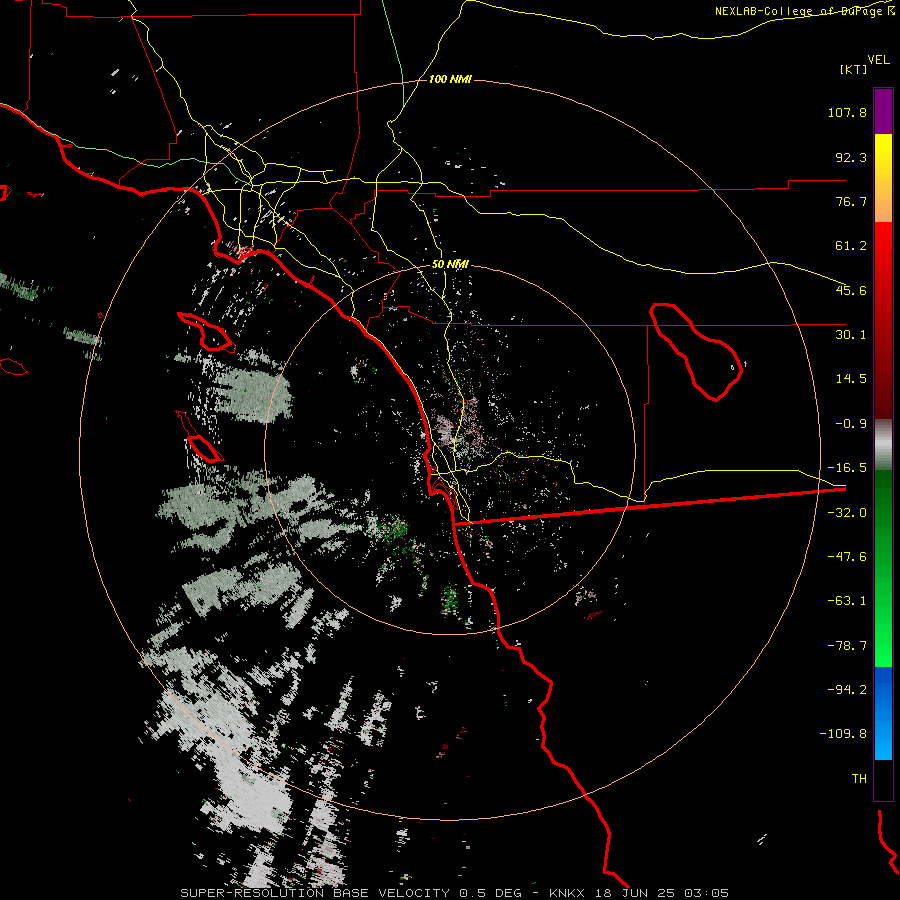Click the 92.3 velocity scale value
This screenshot has width=900, height=900.
(851, 157)
